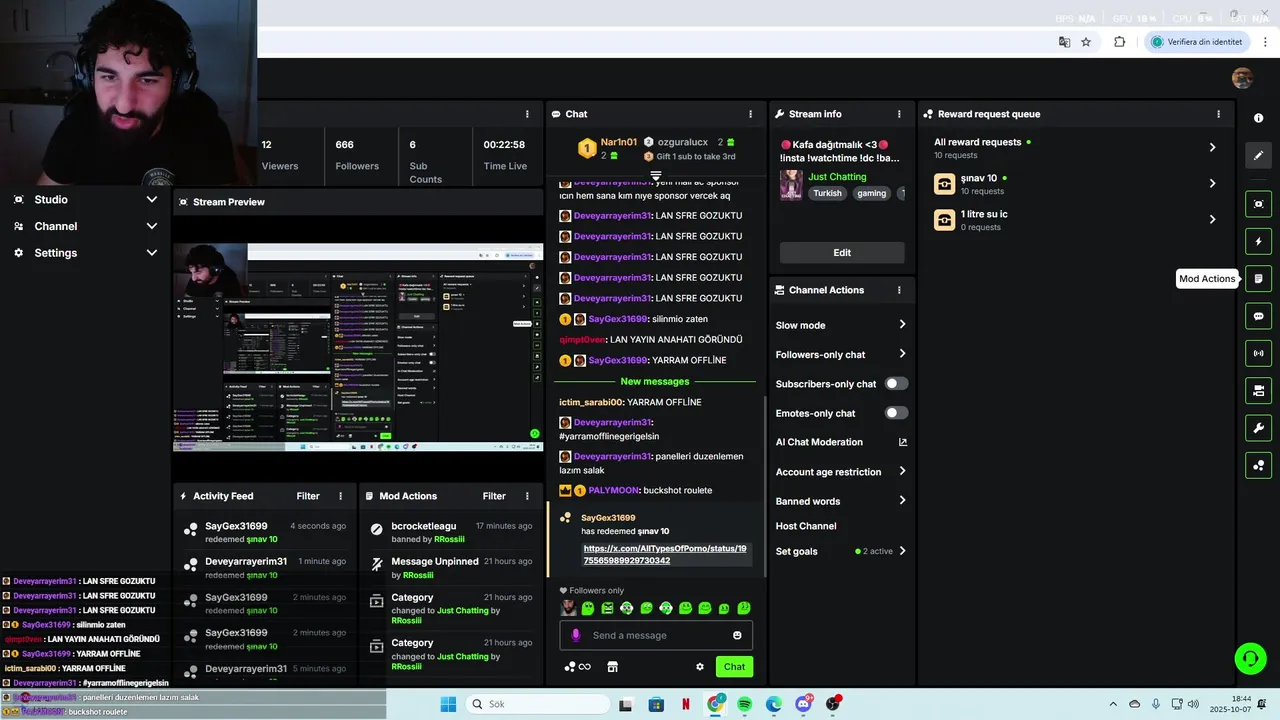The width and height of the screenshot is (1280, 720).
Task: Bookmark this page with the star icon
Action: click(x=1086, y=42)
